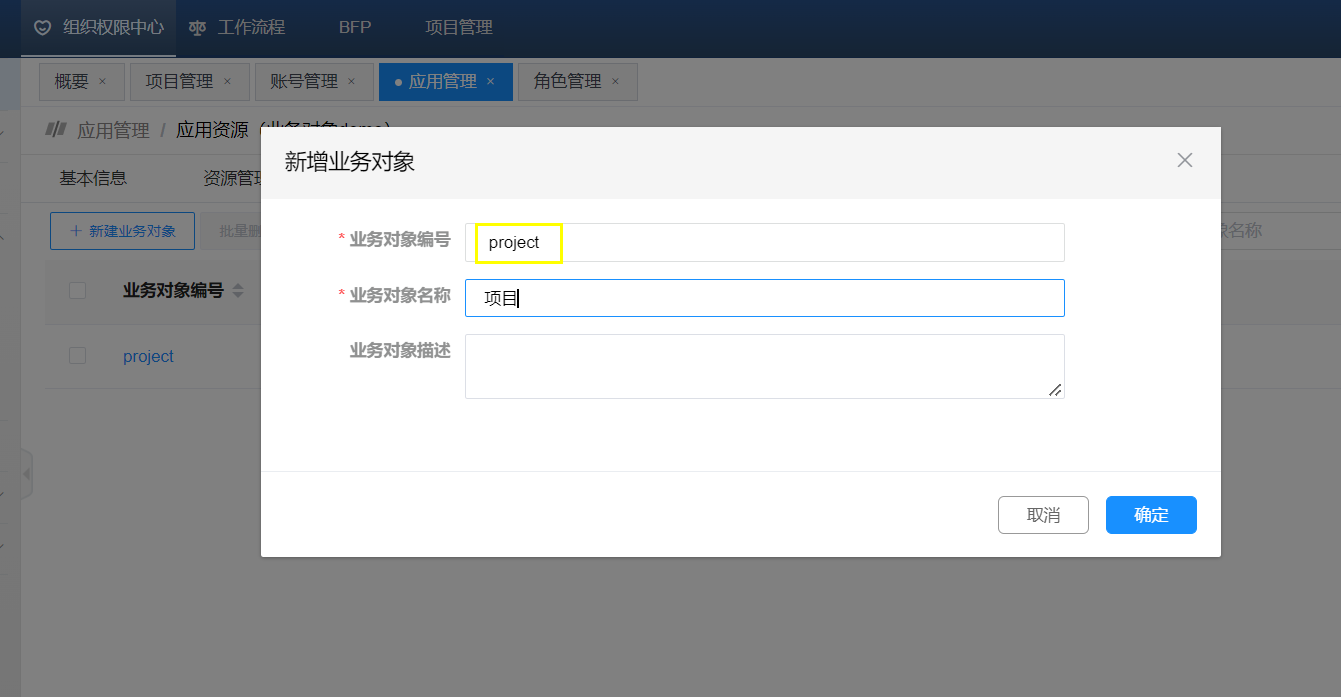Close the 概要 tab with its X

(103, 82)
